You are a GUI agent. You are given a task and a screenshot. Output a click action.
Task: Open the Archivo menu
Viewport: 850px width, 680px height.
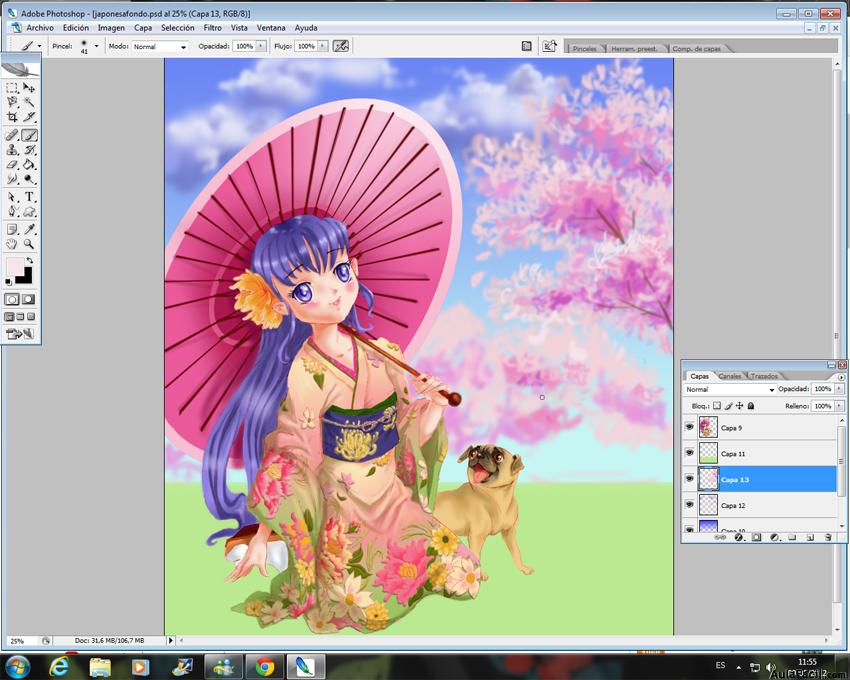(40, 28)
